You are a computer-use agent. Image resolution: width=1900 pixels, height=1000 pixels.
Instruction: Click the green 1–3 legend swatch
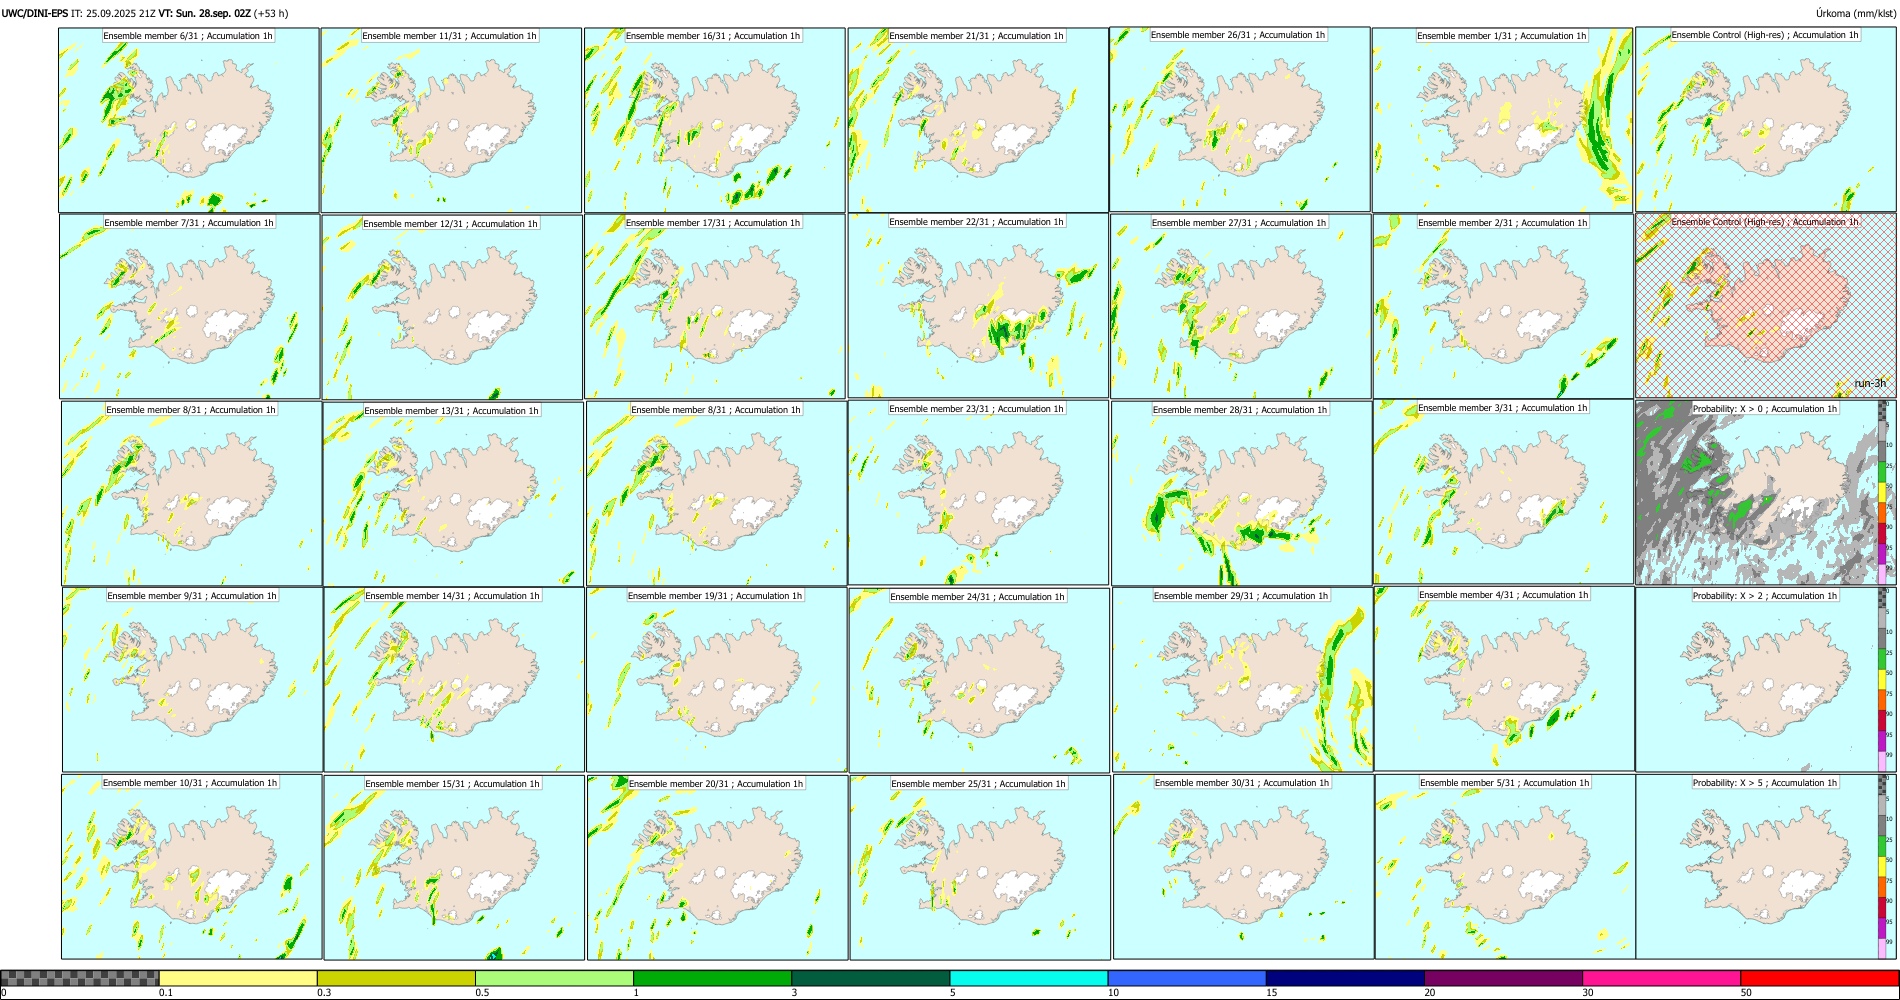point(712,978)
